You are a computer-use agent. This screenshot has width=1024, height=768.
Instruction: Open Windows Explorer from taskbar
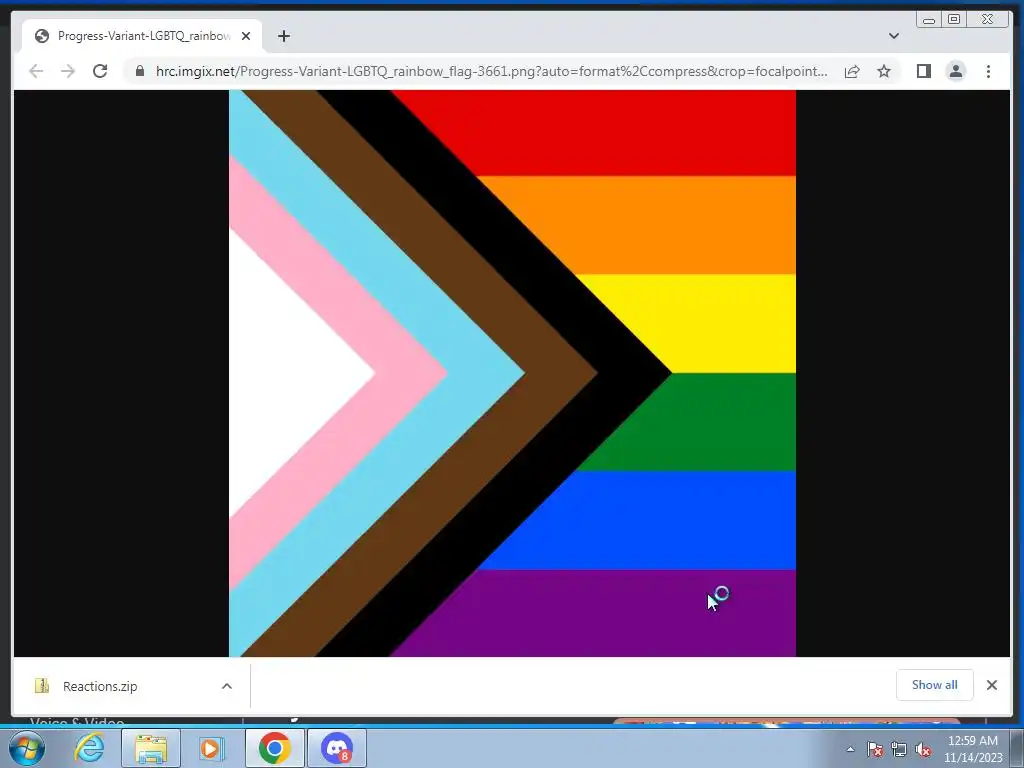pyautogui.click(x=151, y=748)
